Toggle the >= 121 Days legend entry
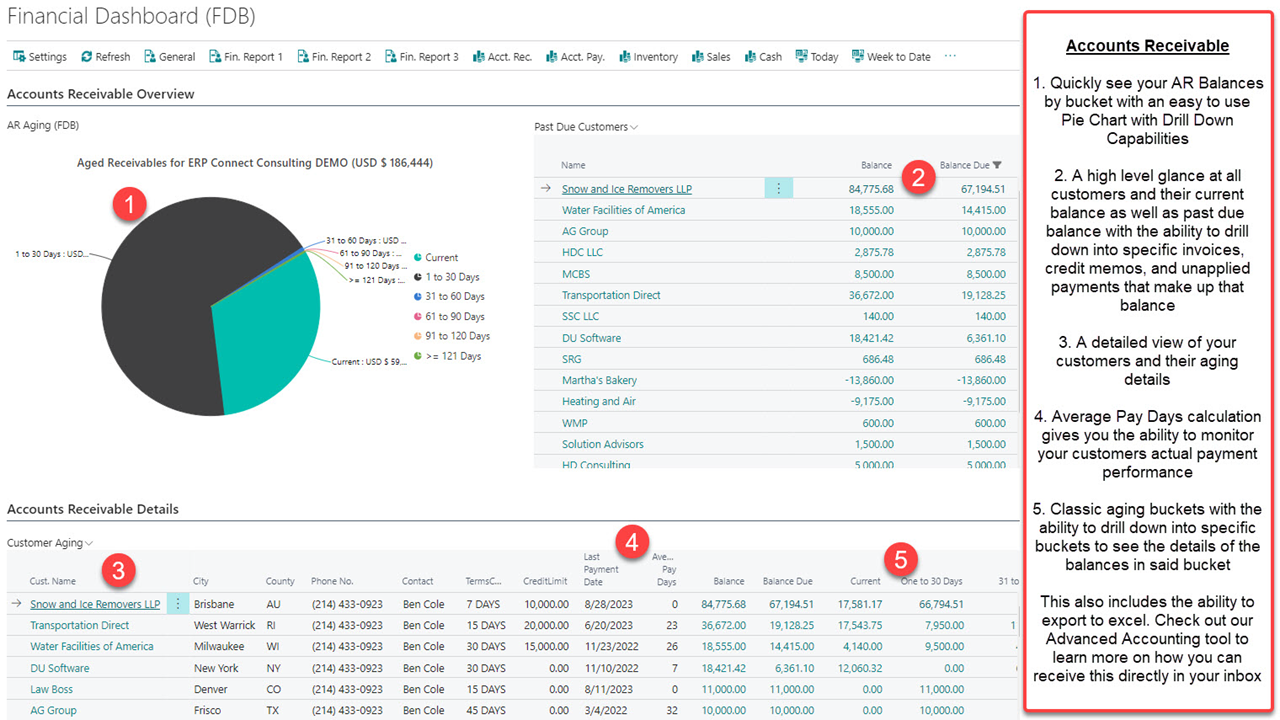Image resolution: width=1280 pixels, height=720 pixels. (x=447, y=356)
